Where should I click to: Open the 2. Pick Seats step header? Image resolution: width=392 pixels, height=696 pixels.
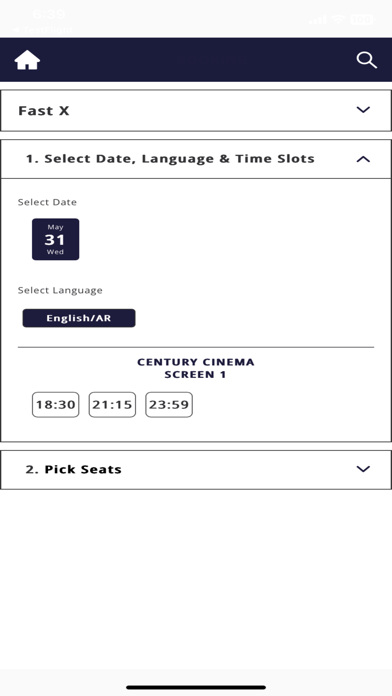[196, 470]
